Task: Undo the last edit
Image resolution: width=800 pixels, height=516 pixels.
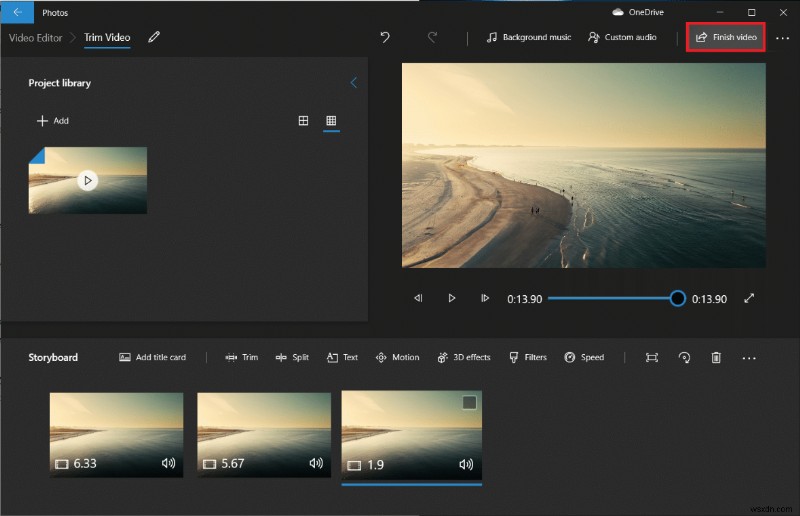Action: [385, 37]
